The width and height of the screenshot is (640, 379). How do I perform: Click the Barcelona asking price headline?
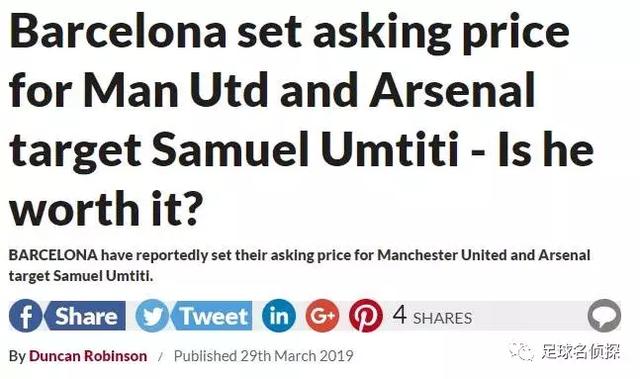click(x=301, y=120)
